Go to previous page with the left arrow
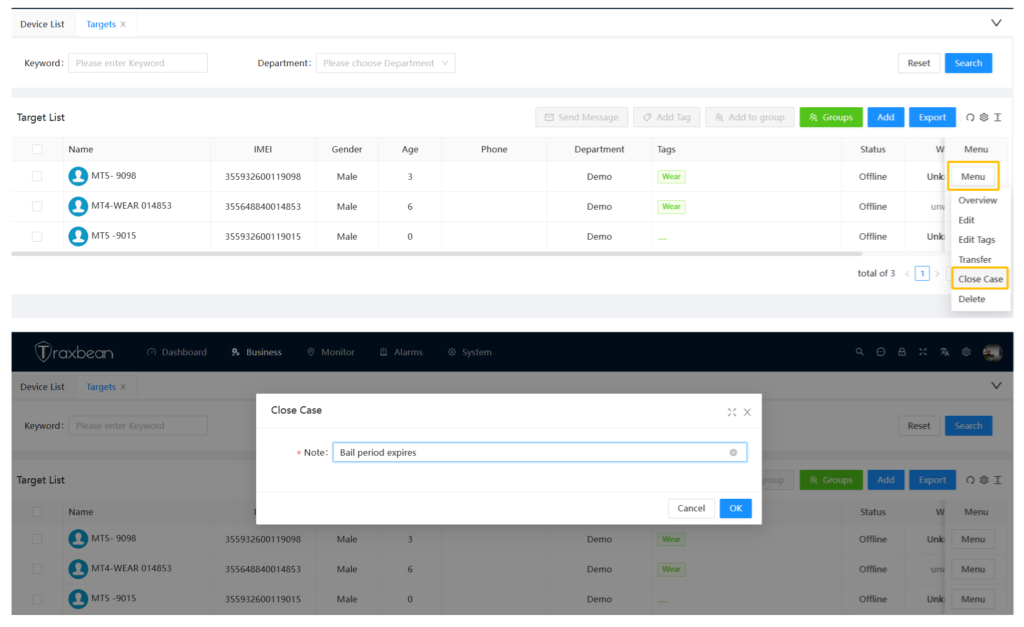 907,274
